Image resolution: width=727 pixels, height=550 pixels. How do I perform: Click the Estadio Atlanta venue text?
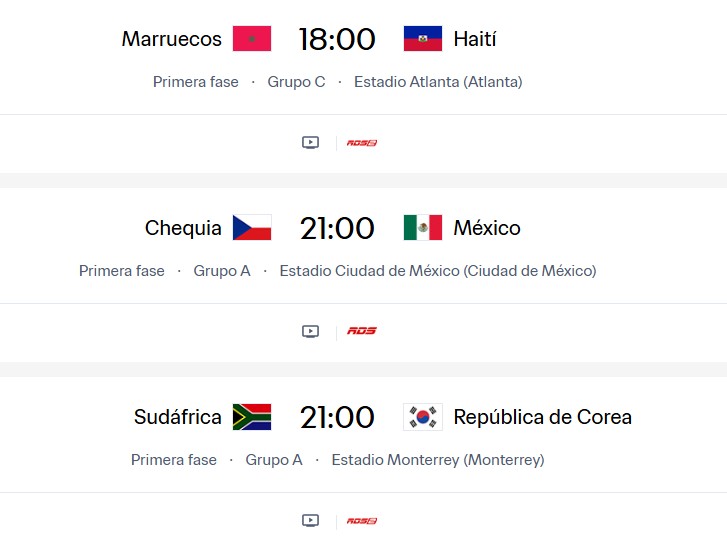click(438, 82)
